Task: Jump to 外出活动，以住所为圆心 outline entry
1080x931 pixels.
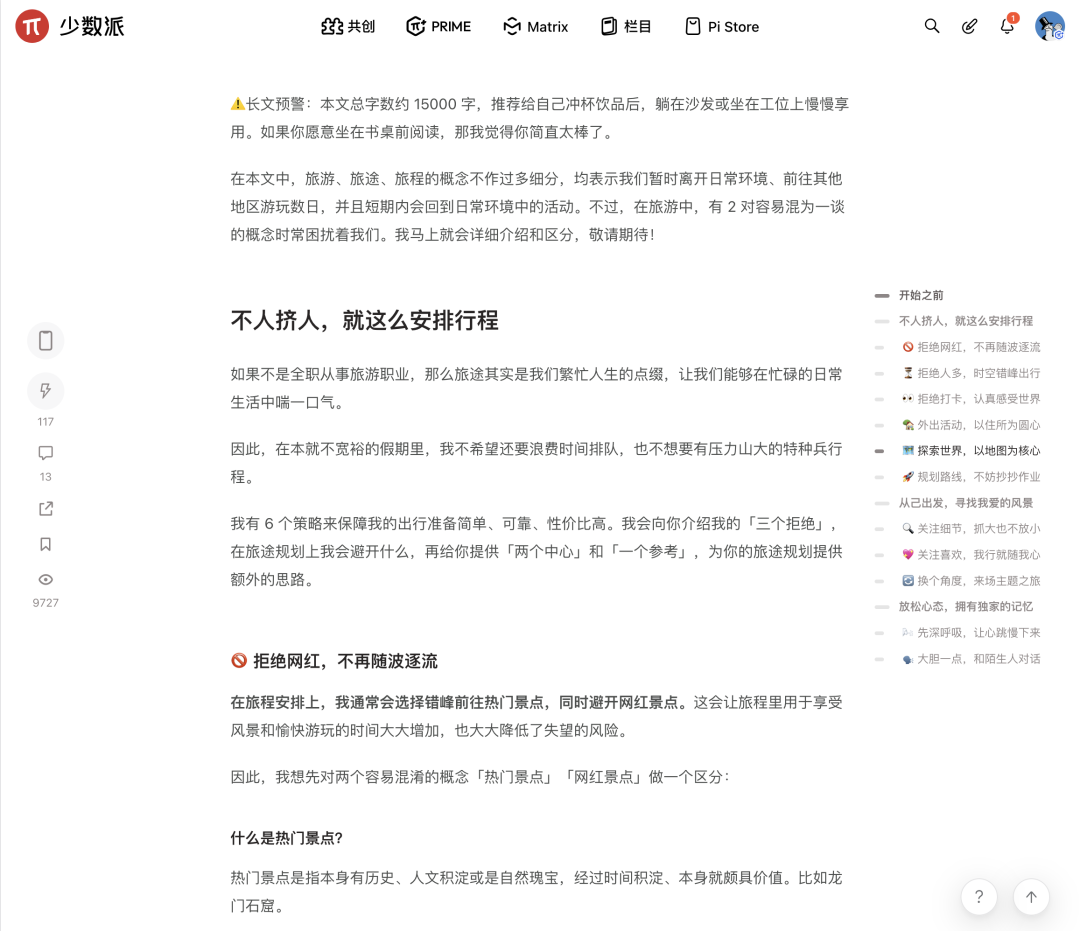Action: 971,425
